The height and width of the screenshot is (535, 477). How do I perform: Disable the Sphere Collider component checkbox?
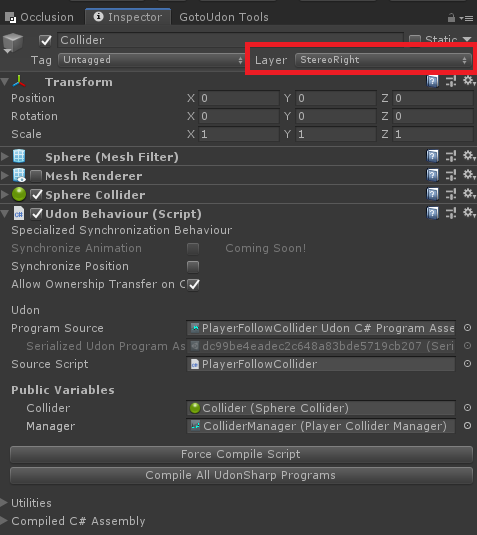[x=36, y=195]
